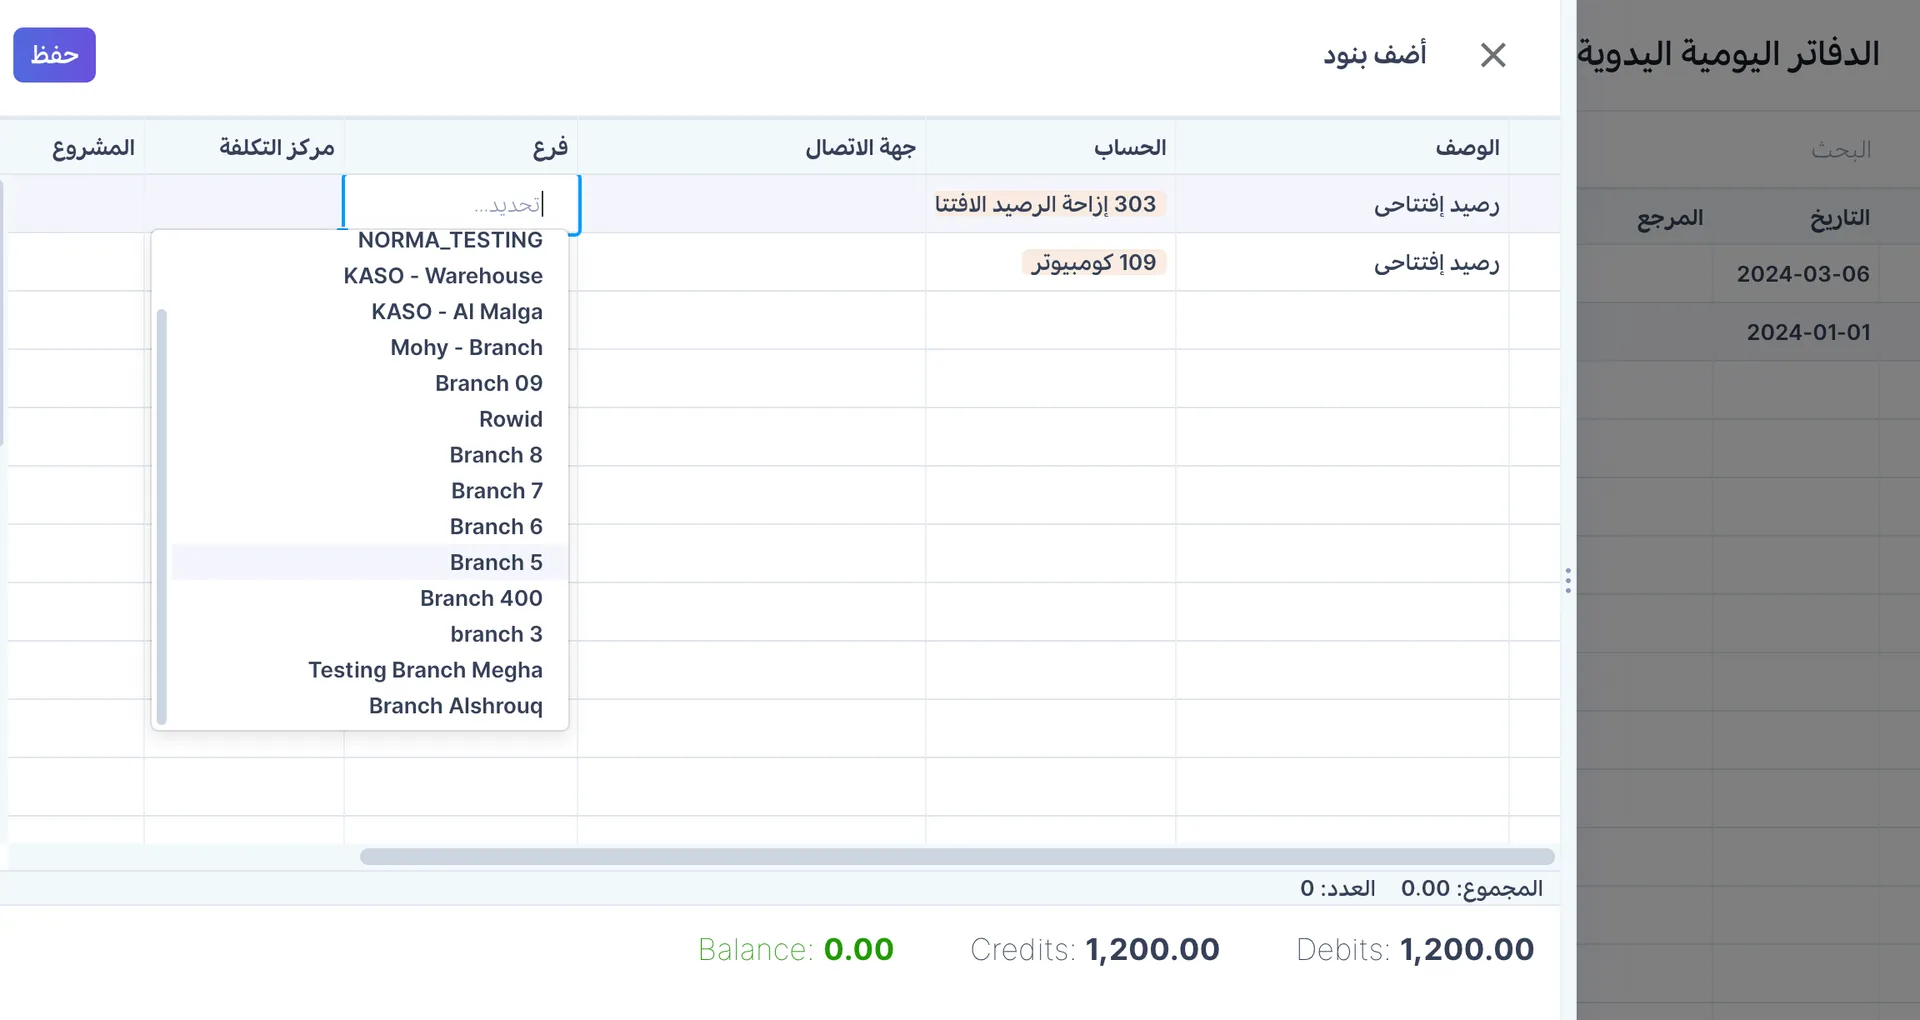Click the 109 كومبيوتر account tag

pos(1094,262)
